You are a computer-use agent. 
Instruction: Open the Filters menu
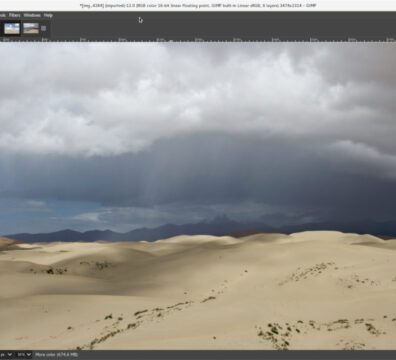click(x=14, y=15)
